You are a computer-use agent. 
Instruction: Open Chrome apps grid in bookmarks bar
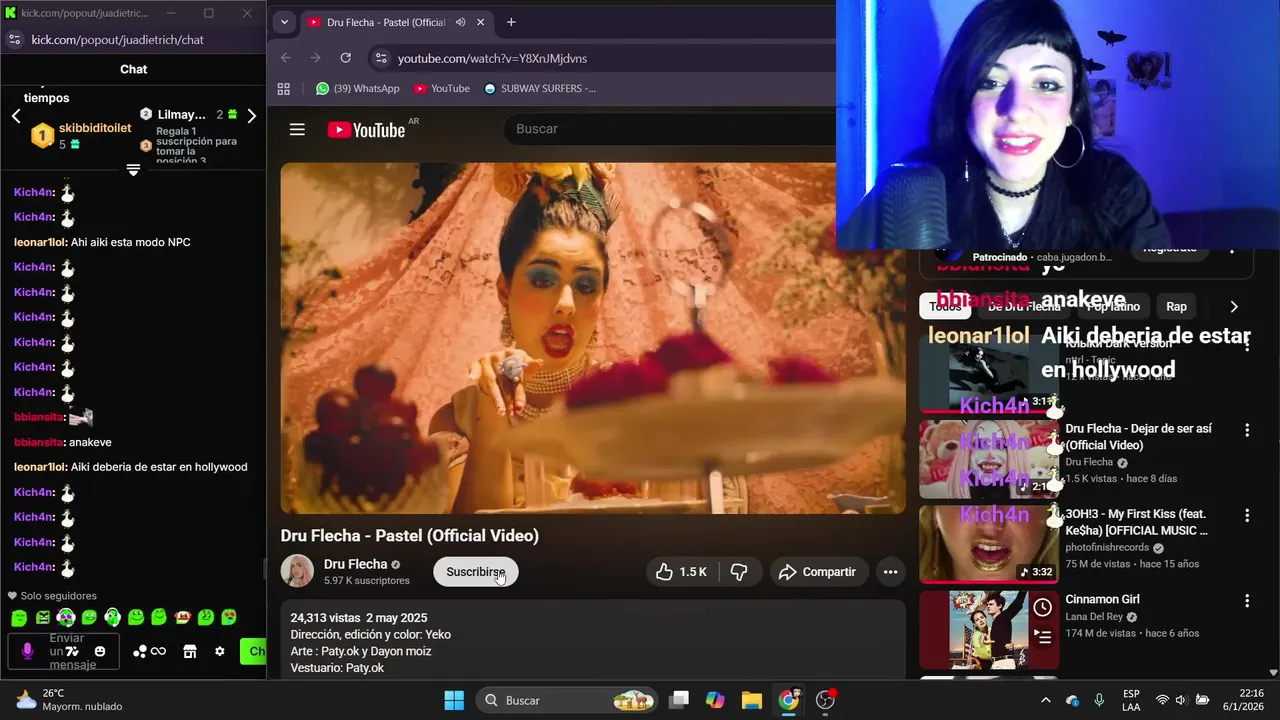(x=284, y=88)
